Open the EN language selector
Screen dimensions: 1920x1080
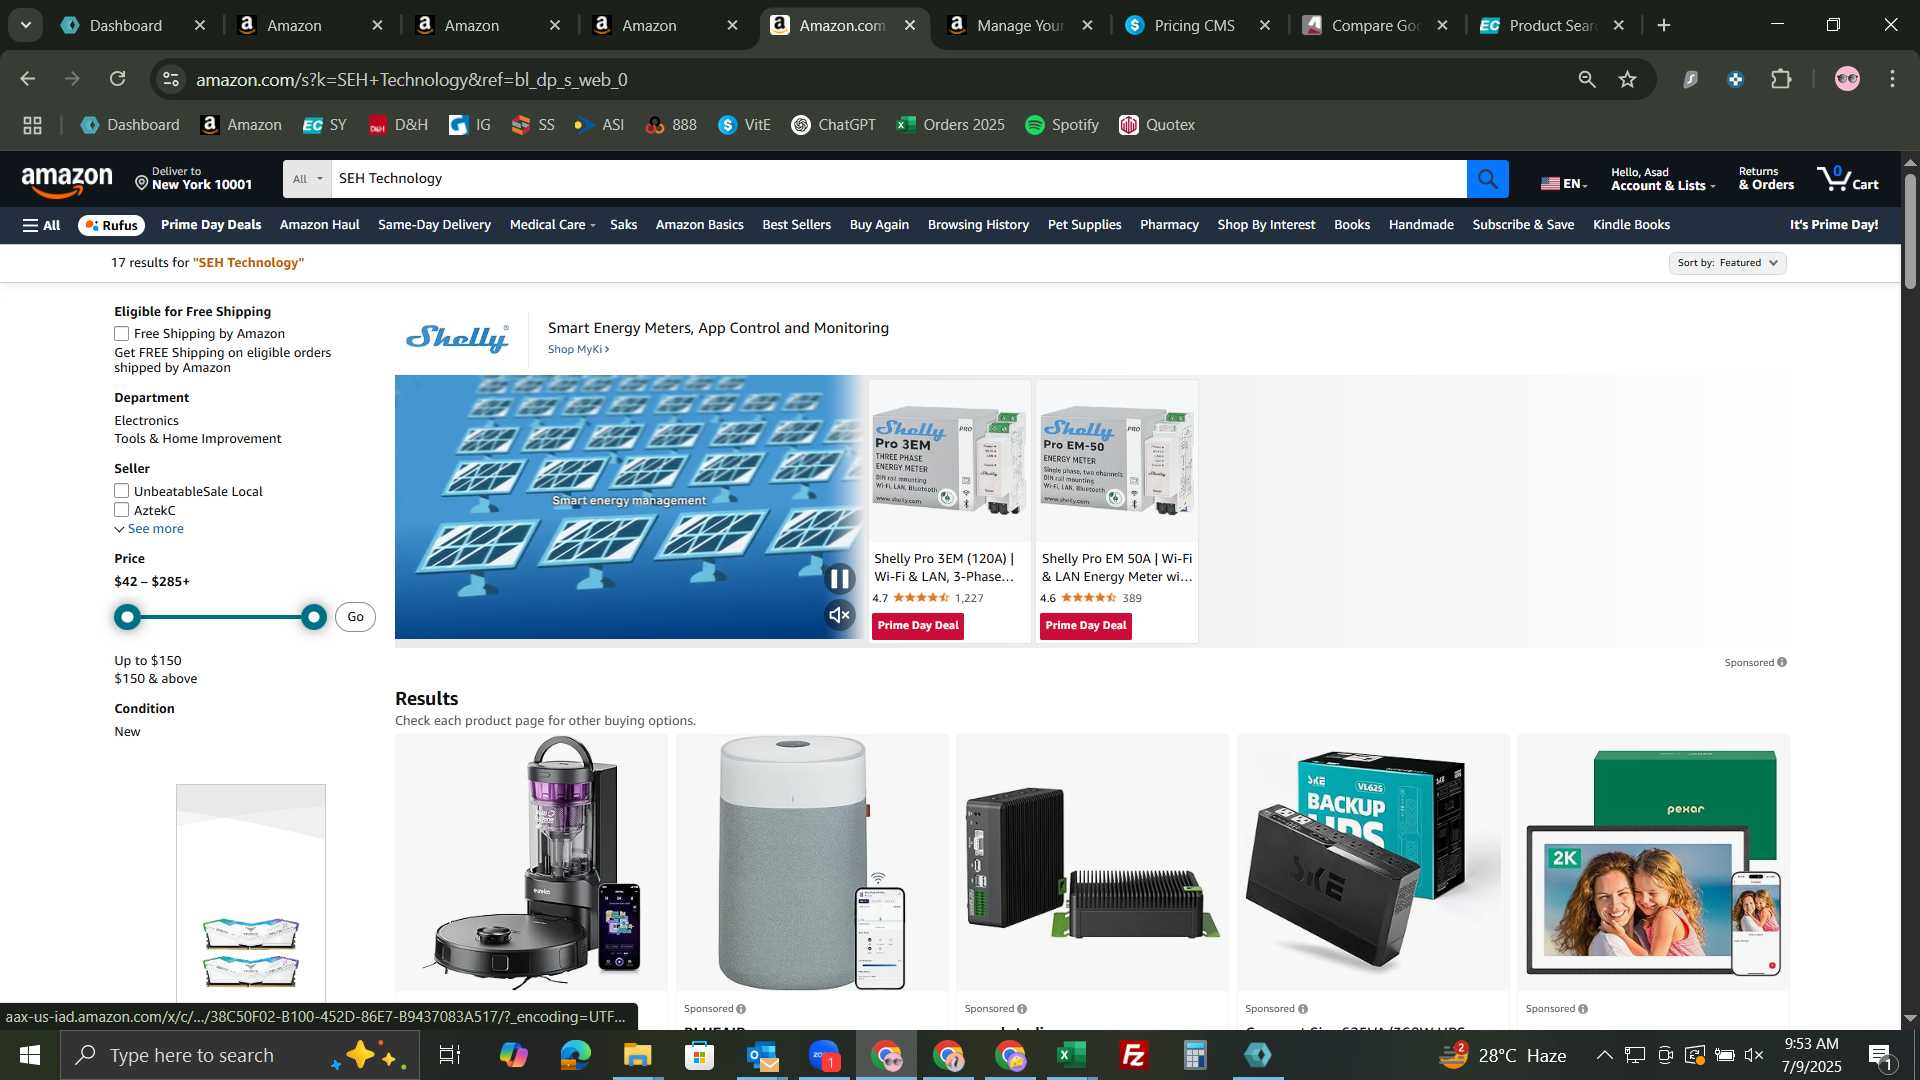tap(1564, 183)
